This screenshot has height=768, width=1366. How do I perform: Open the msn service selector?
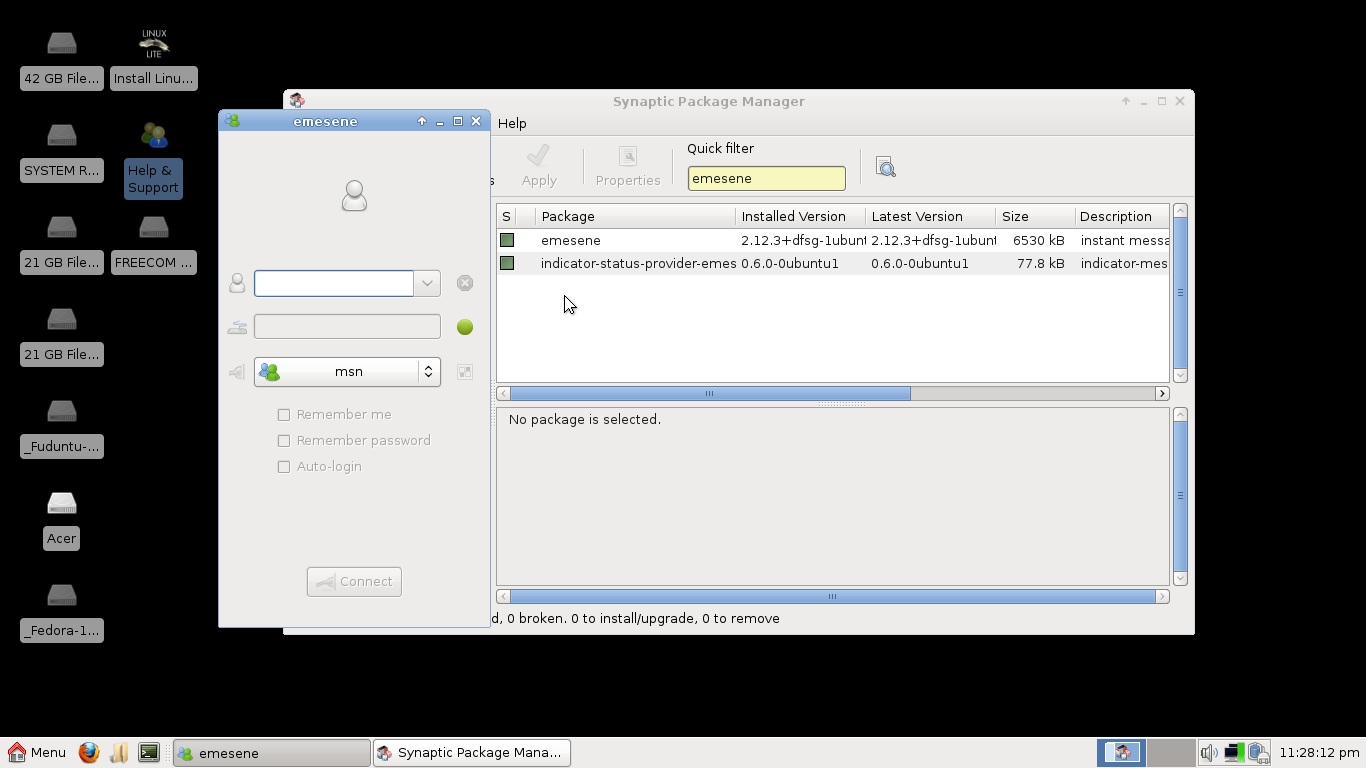tap(347, 372)
